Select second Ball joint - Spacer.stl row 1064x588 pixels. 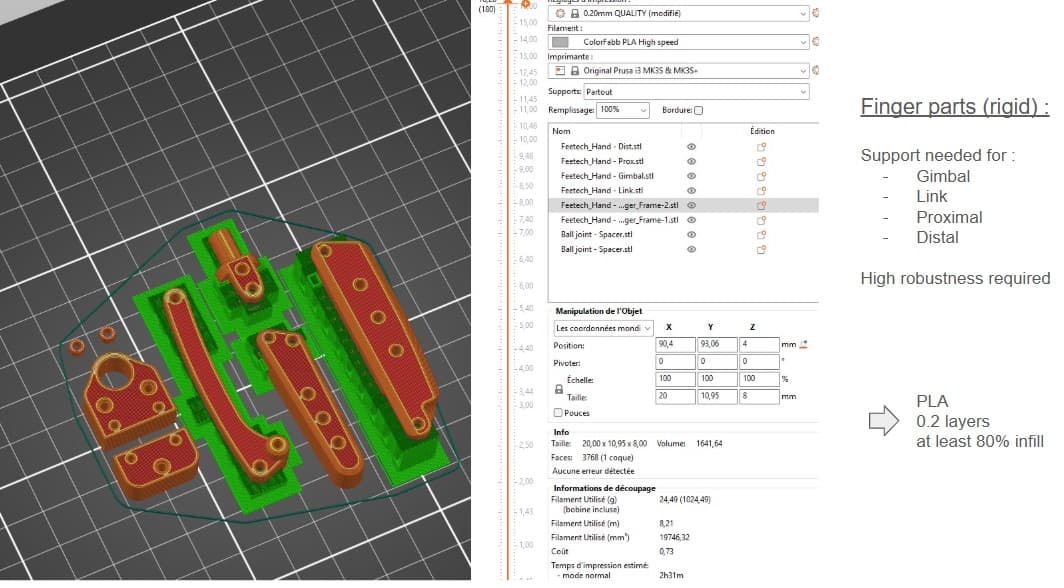point(683,250)
